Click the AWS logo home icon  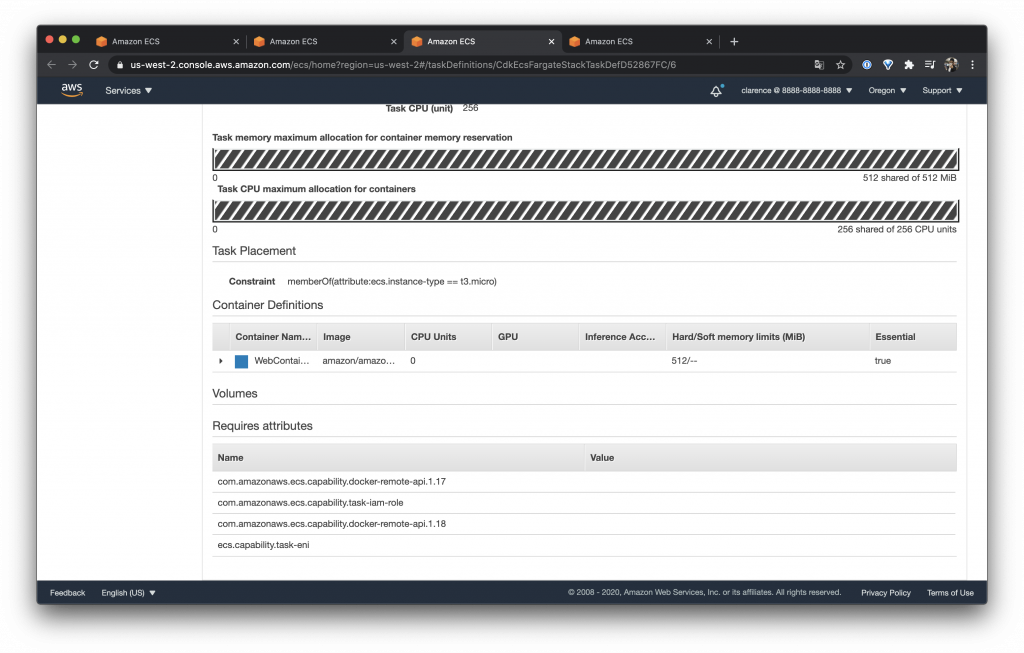72,90
